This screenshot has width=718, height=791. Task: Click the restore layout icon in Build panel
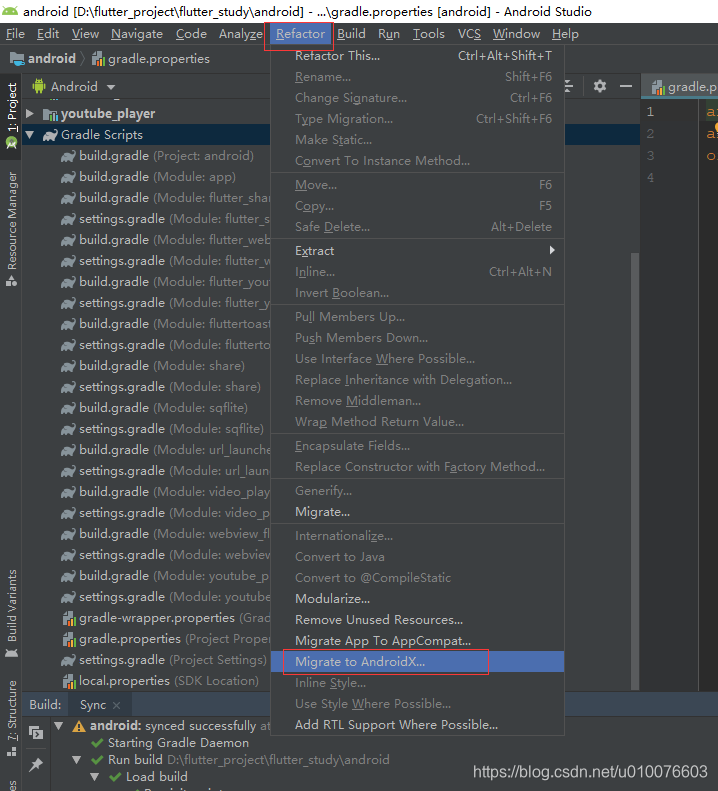pyautogui.click(x=36, y=732)
